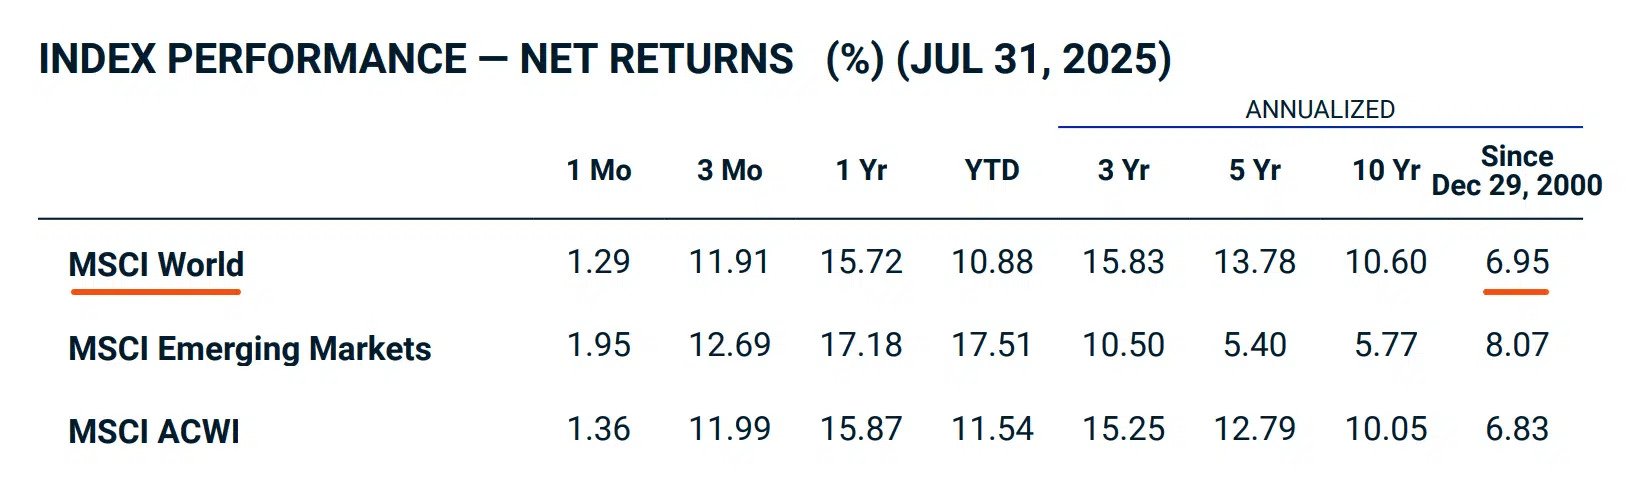Click Emerging Markets since-inception value 8.07
Viewport: 1626px width, 486px height.
click(1517, 346)
